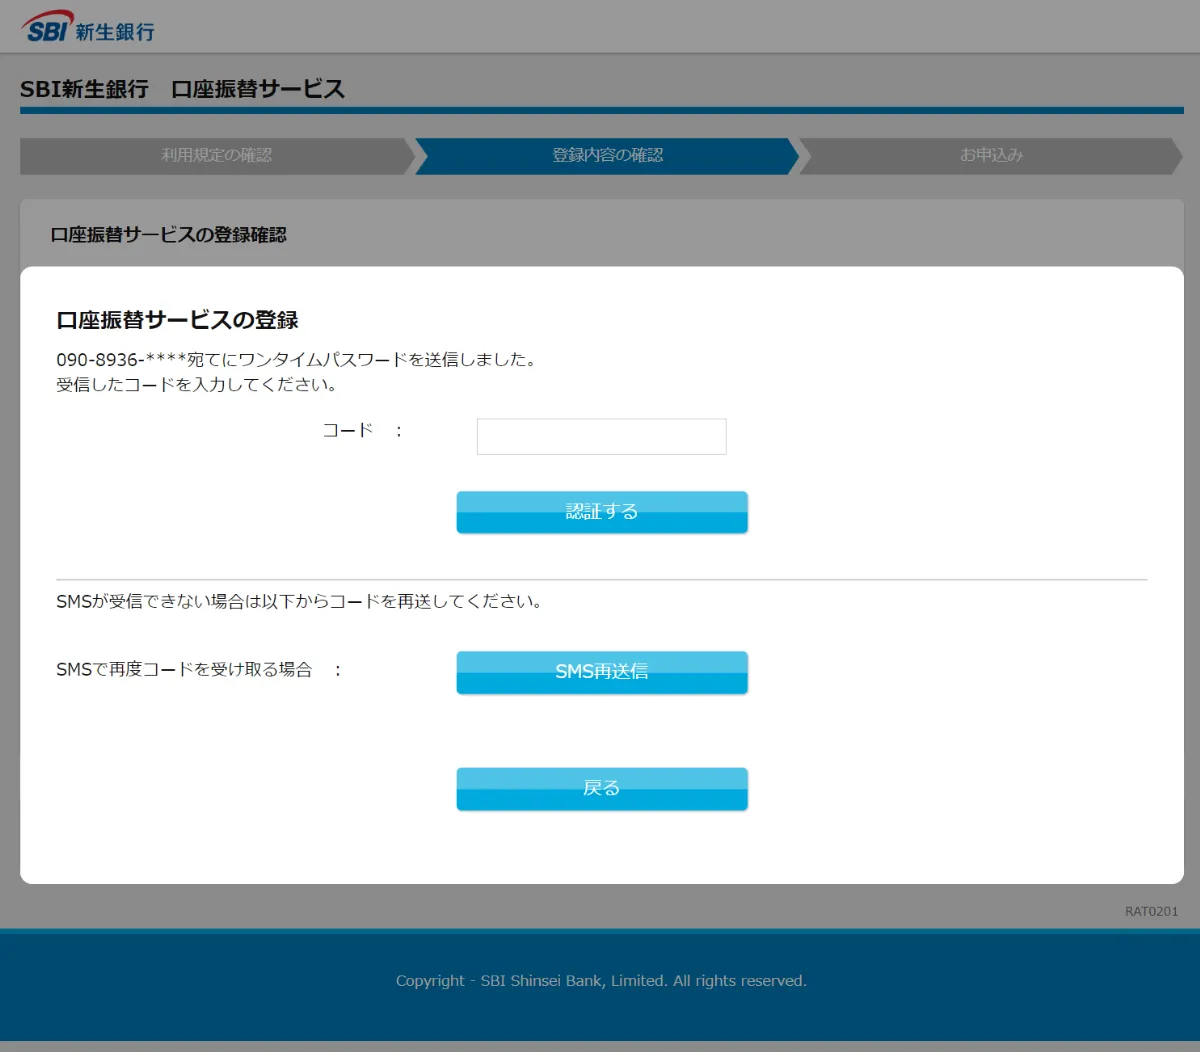Focus the コード input field
This screenshot has height=1052, width=1200.
click(601, 437)
